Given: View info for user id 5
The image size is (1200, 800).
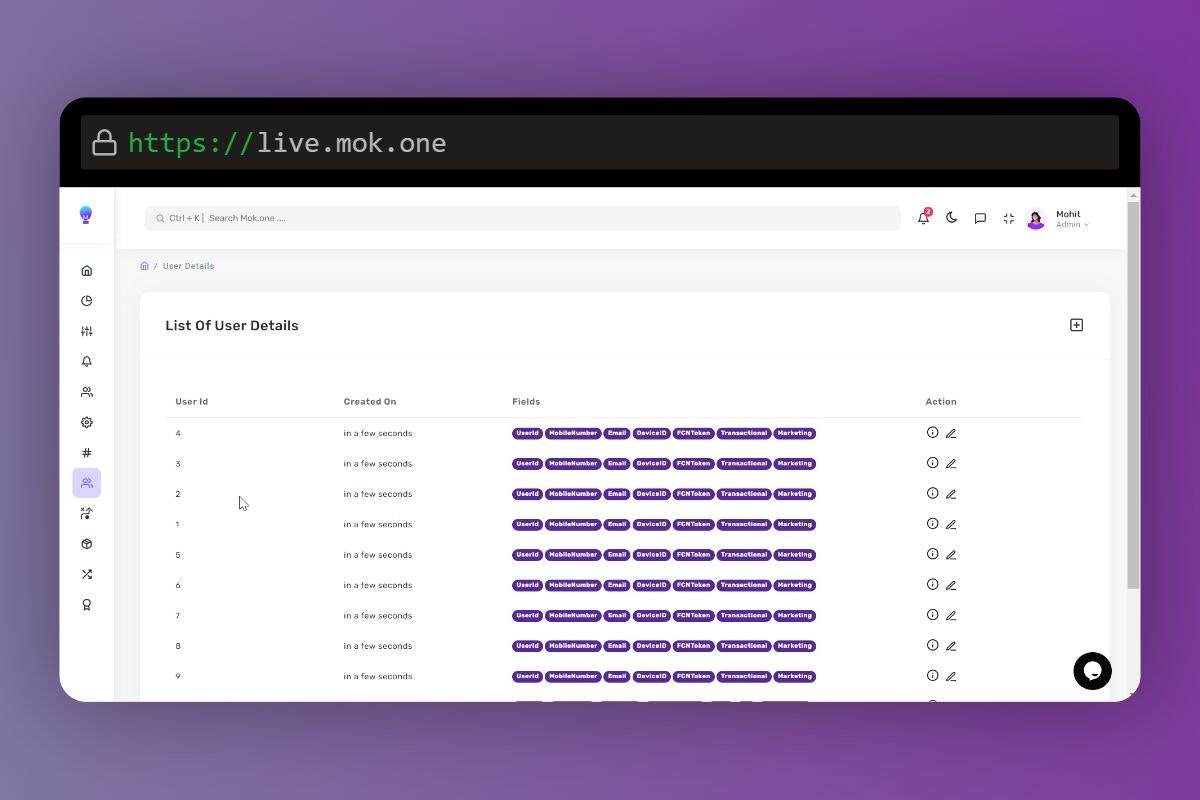Looking at the screenshot, I should tap(932, 554).
